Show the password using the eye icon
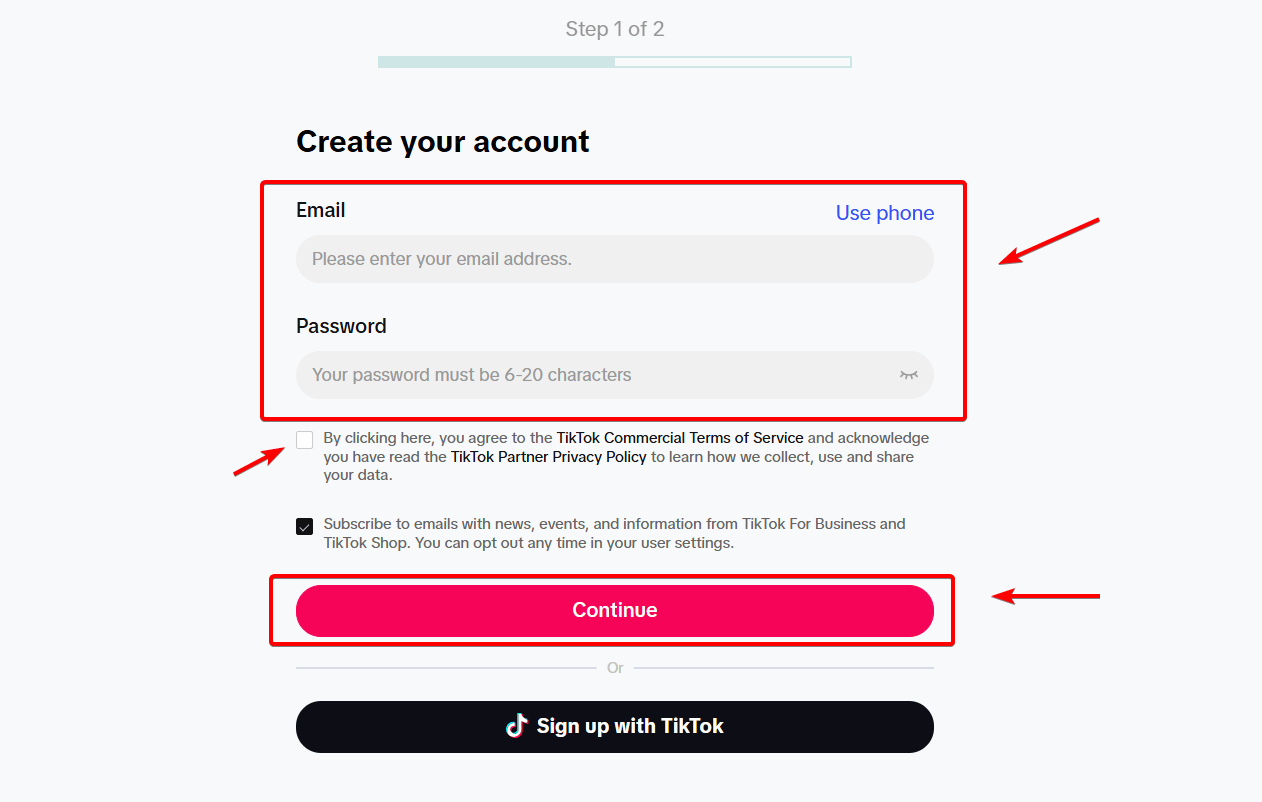Viewport: 1262px width, 802px height. pyautogui.click(x=908, y=374)
